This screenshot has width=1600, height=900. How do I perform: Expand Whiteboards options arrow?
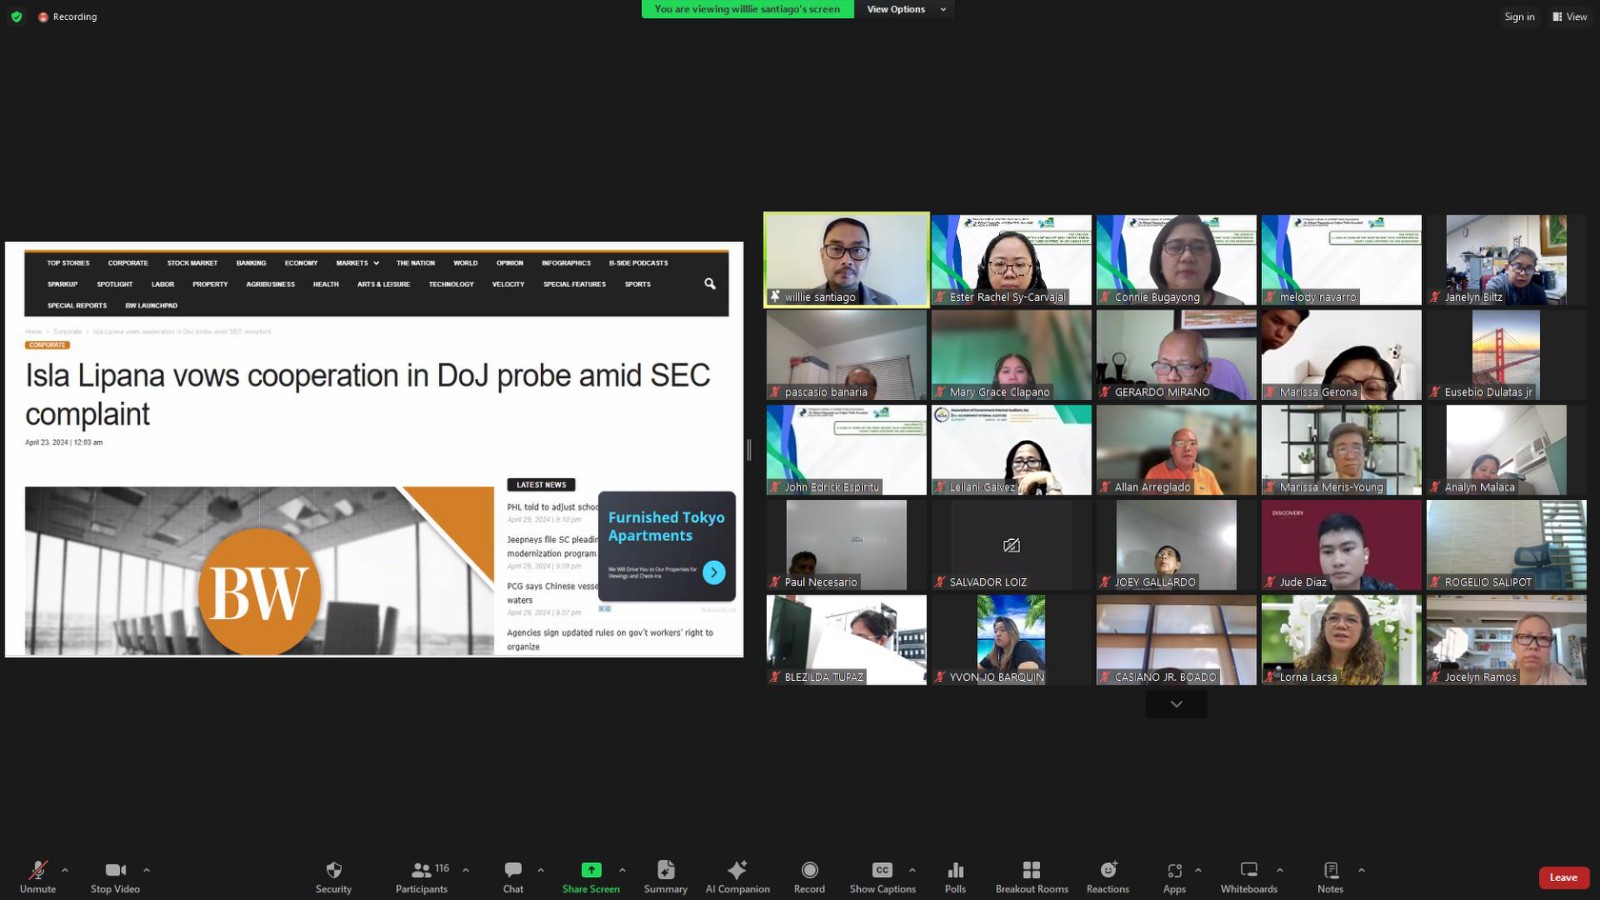tap(1280, 870)
